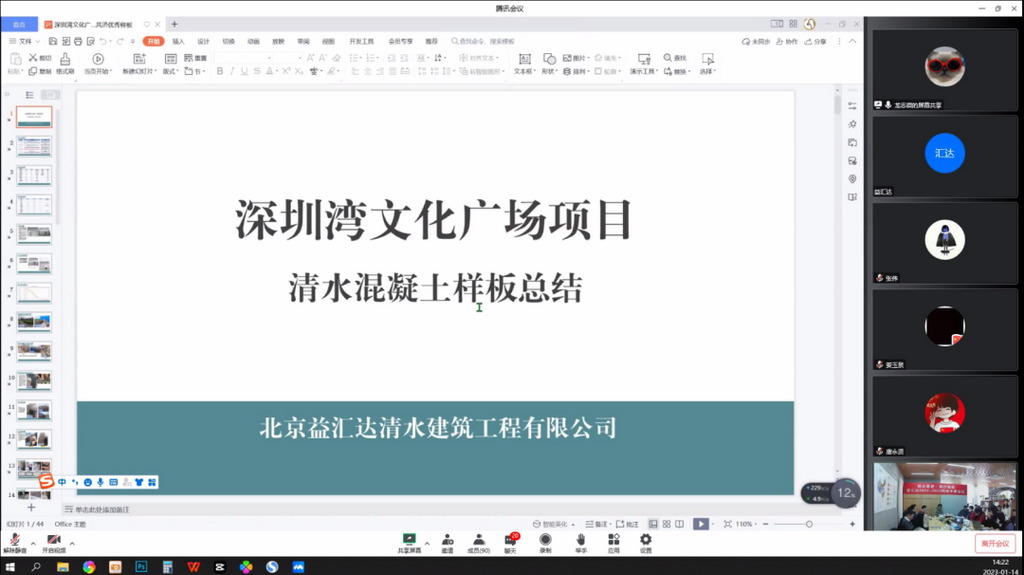Click the Format Painter (格式刷) icon
This screenshot has width=1024, height=575.
tap(65, 59)
